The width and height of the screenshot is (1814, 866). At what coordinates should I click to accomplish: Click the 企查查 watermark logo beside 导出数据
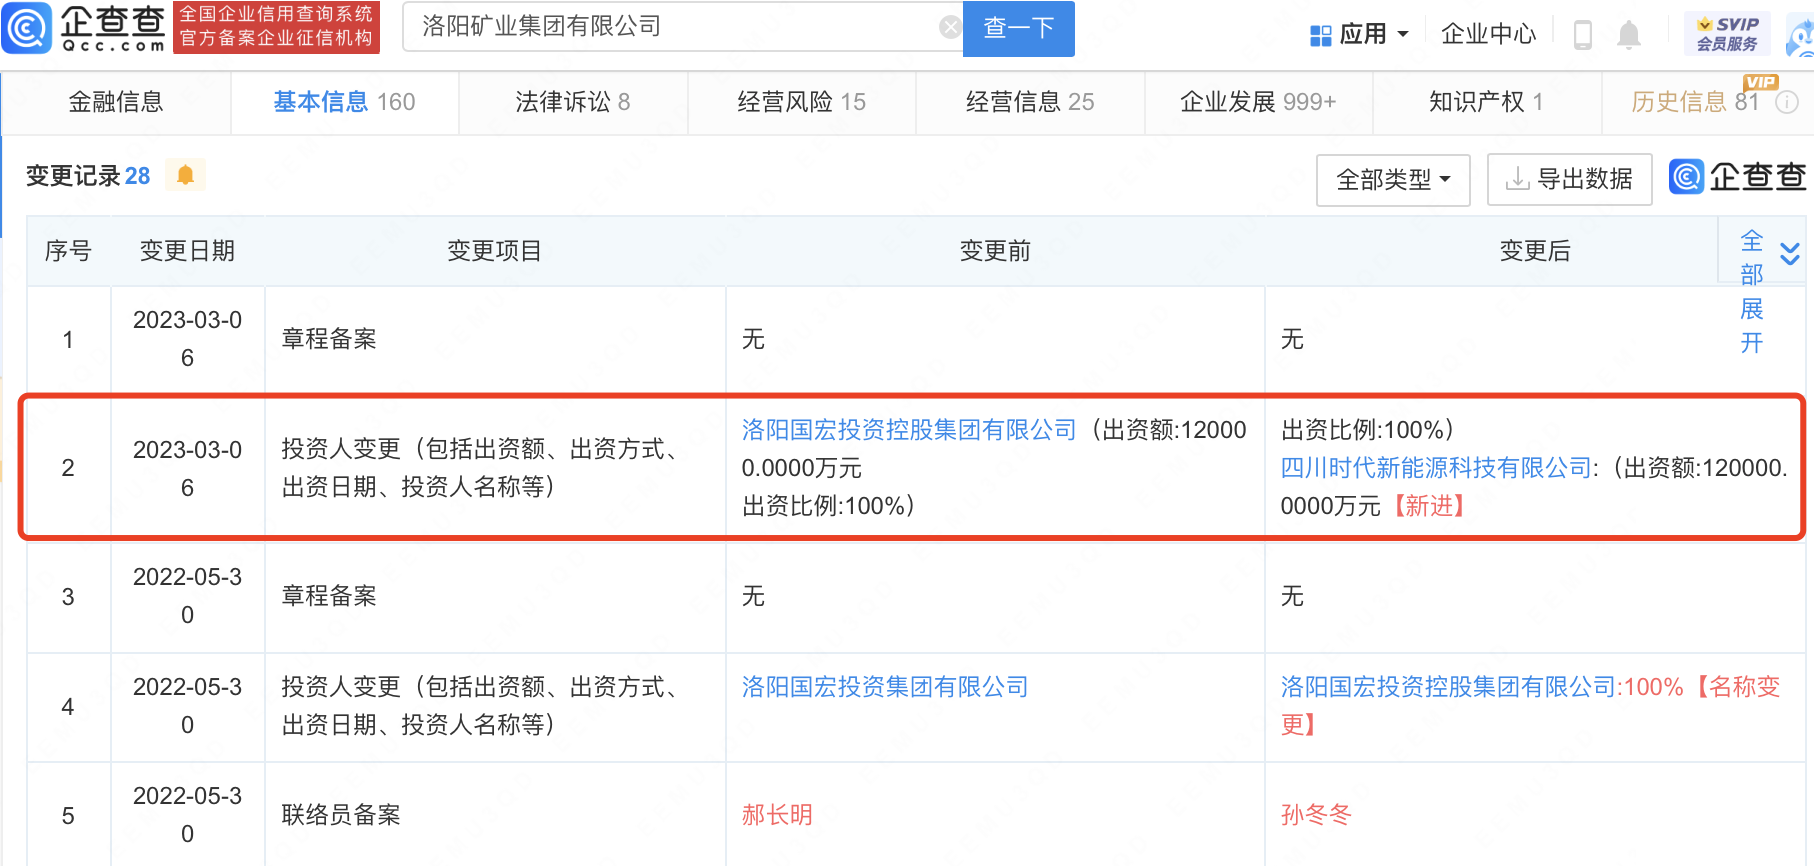[x=1738, y=177]
